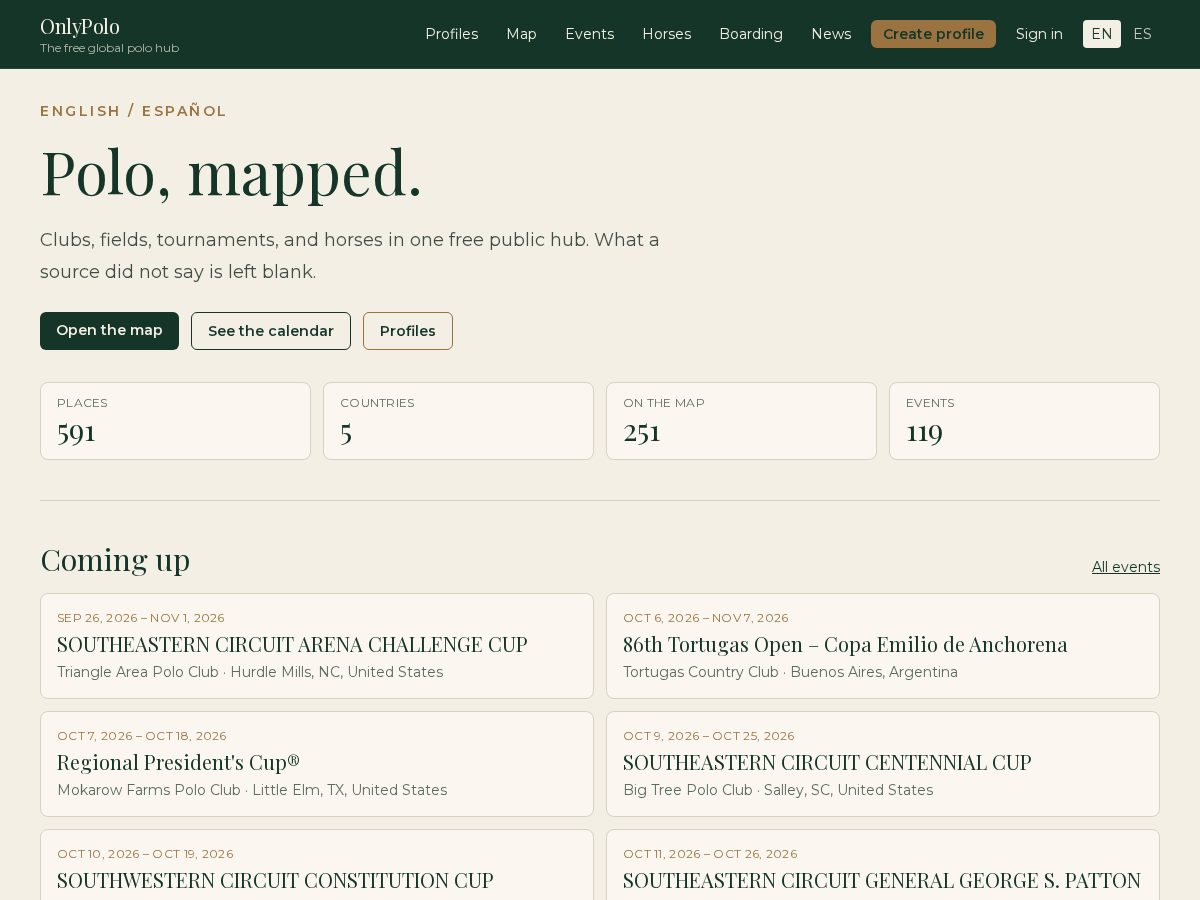1200x900 pixels.
Task: Click the Countries count 5
Action: point(346,432)
